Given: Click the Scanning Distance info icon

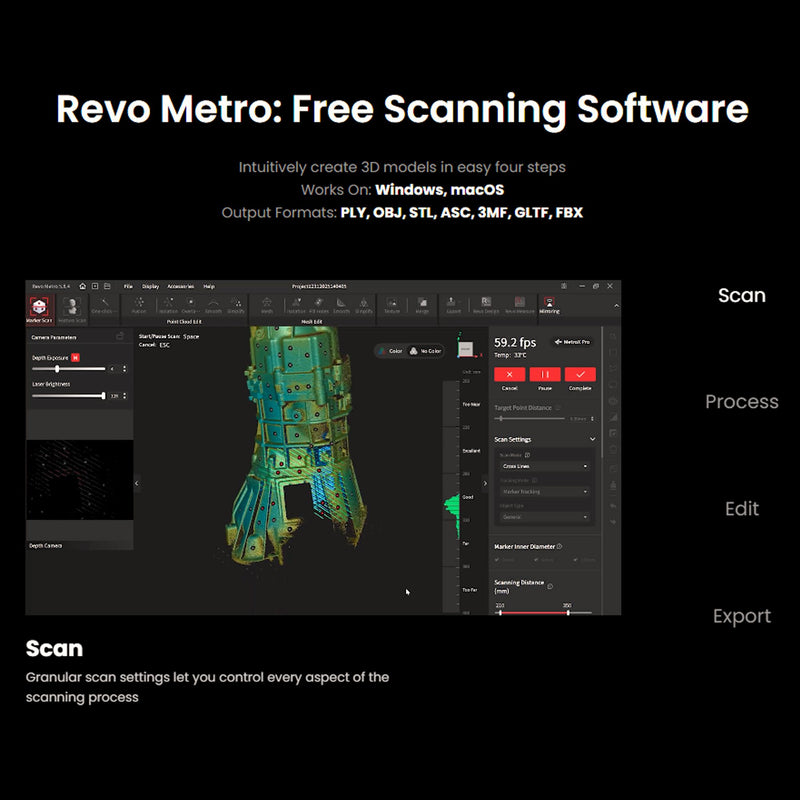Looking at the screenshot, I should click(550, 586).
